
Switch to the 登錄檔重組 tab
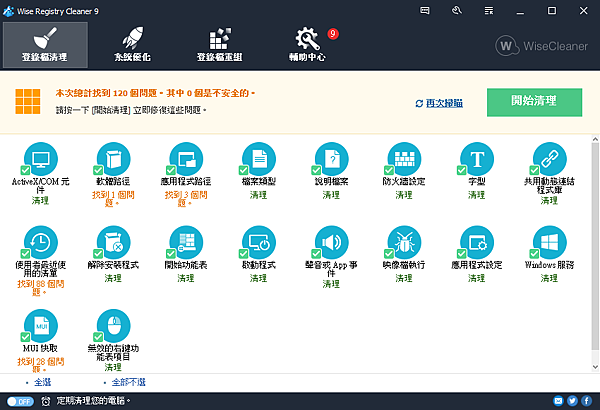[x=220, y=45]
